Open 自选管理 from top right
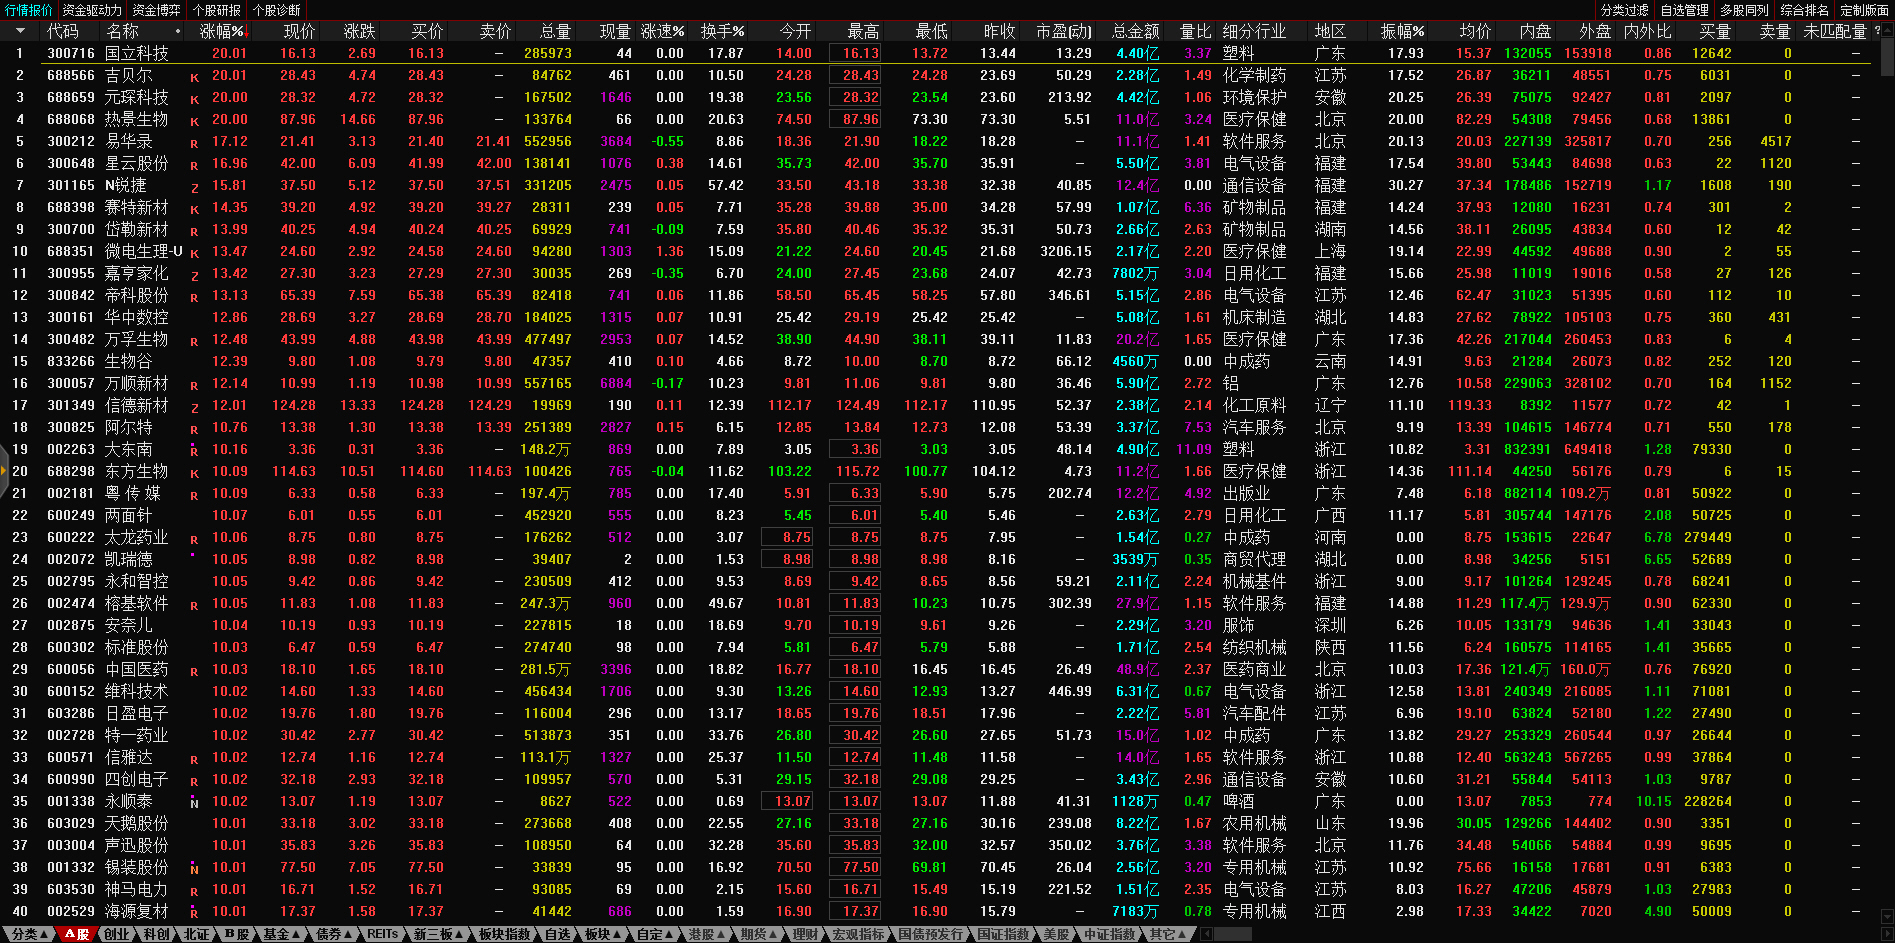This screenshot has width=1895, height=943. pyautogui.click(x=1684, y=10)
